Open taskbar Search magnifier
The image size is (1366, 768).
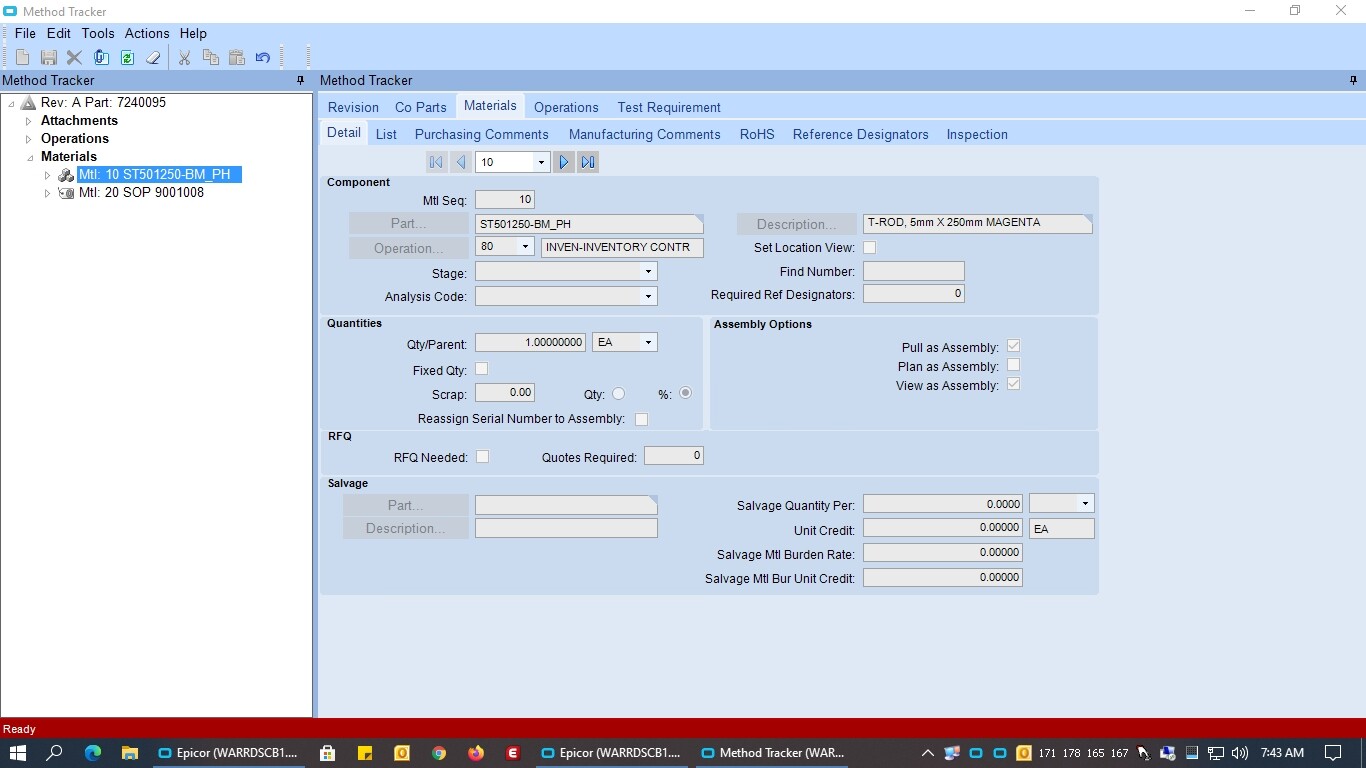(x=55, y=753)
